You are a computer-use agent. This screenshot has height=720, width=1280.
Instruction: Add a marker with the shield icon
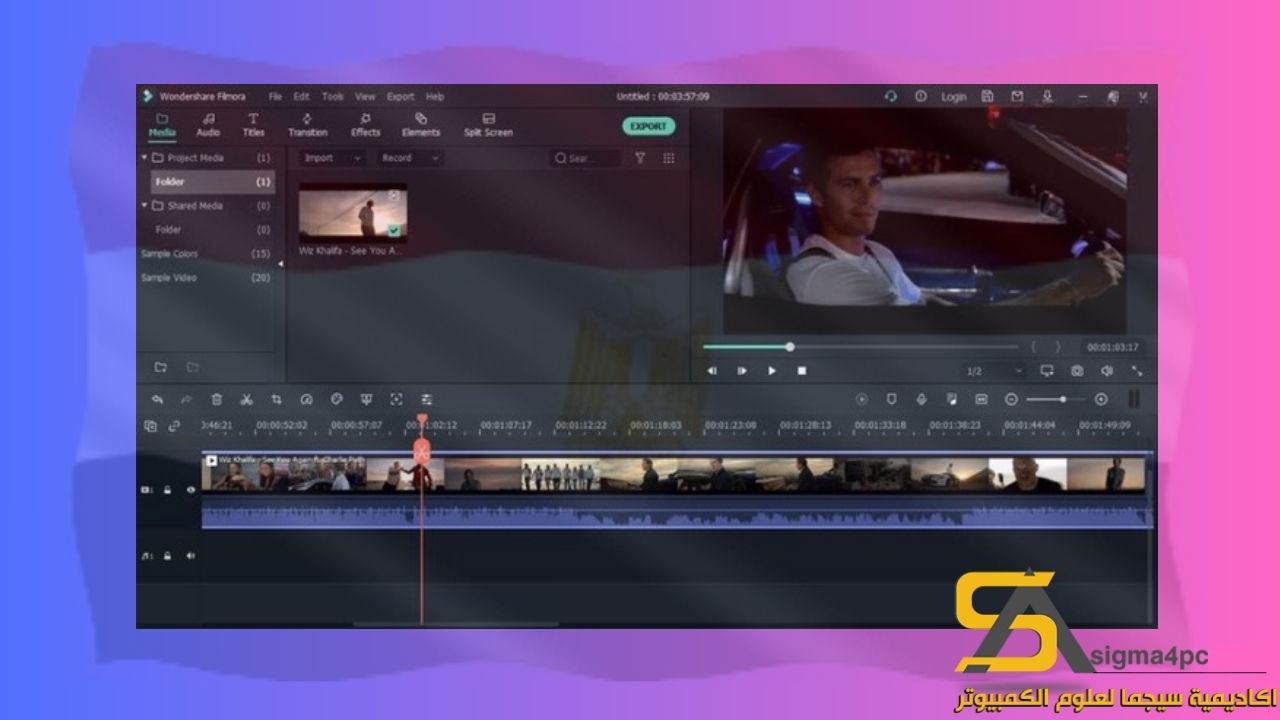pos(891,399)
